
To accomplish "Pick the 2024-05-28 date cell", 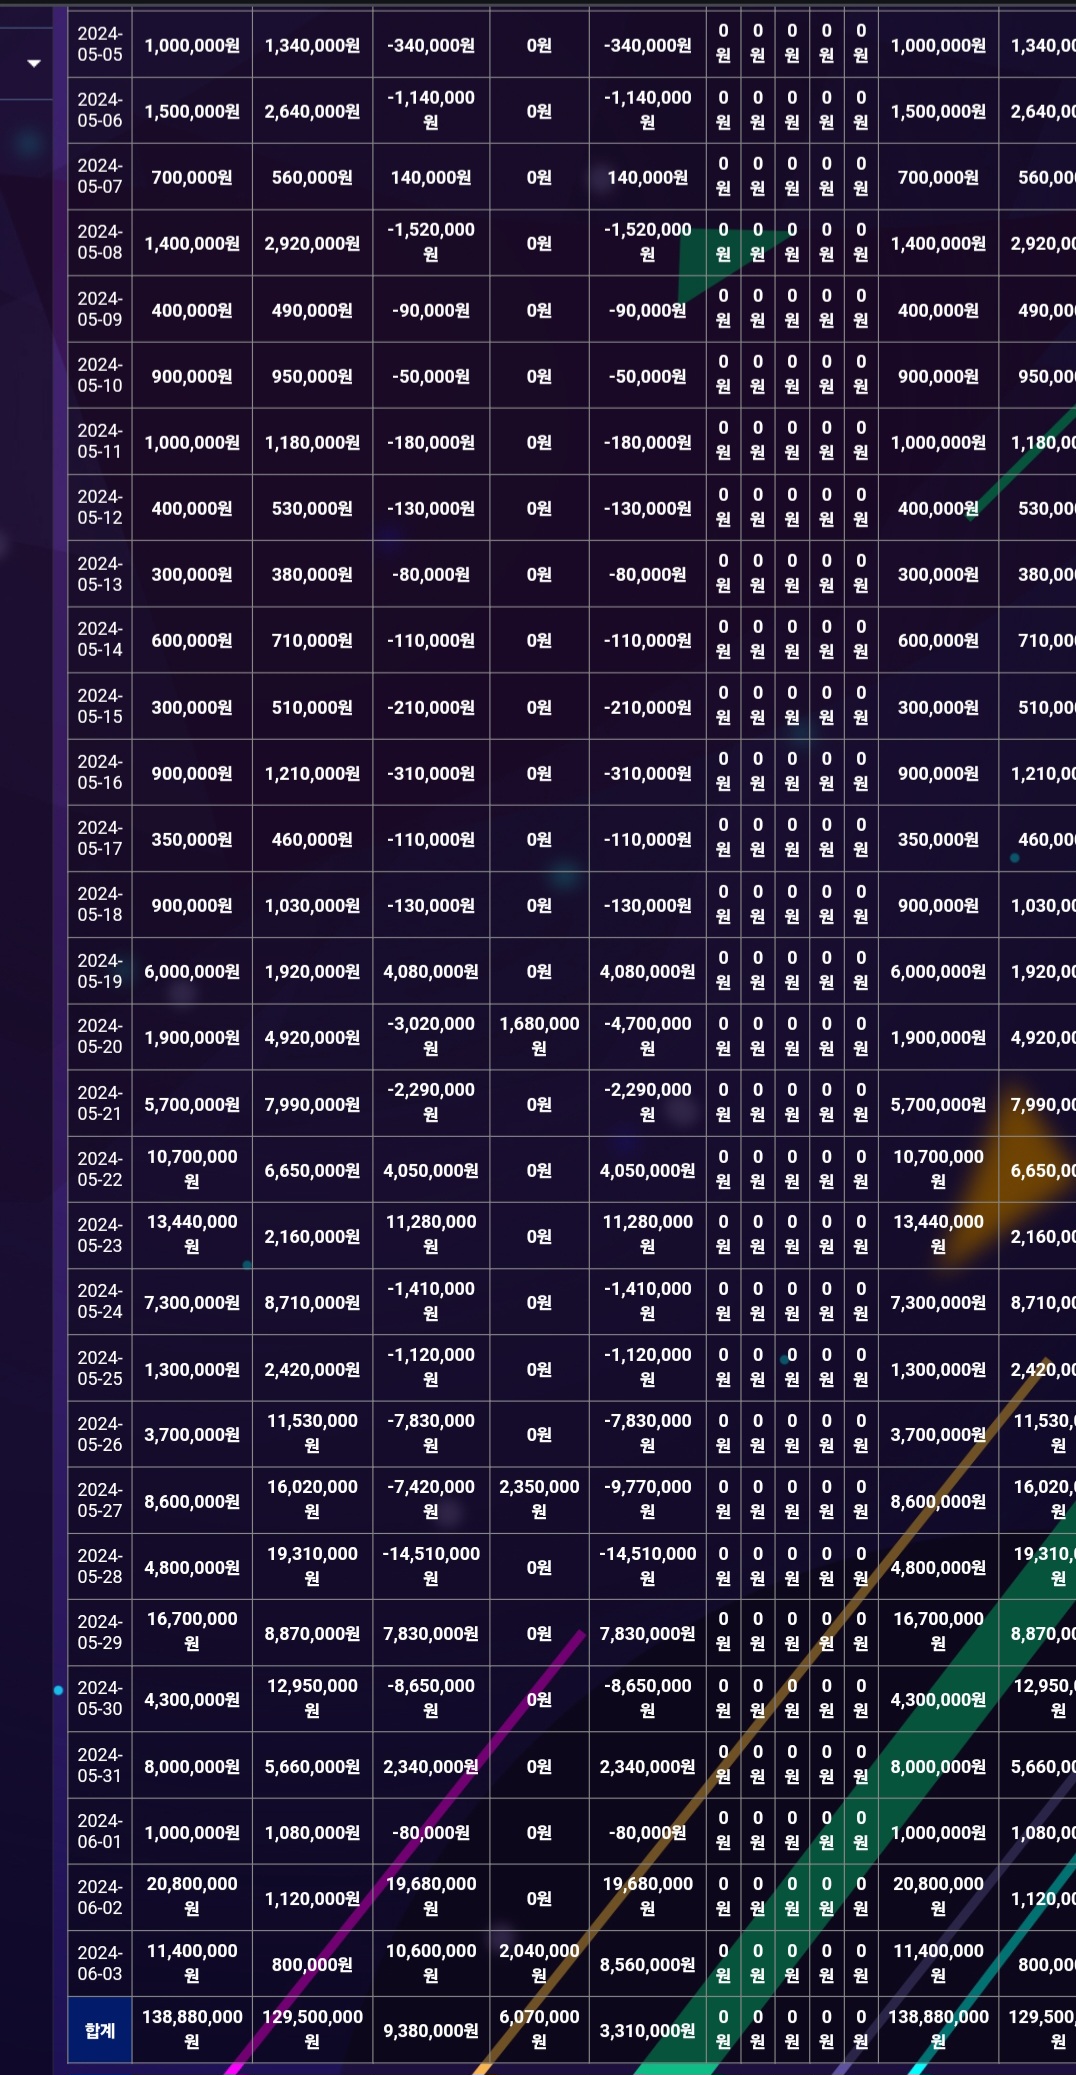I will [100, 1567].
